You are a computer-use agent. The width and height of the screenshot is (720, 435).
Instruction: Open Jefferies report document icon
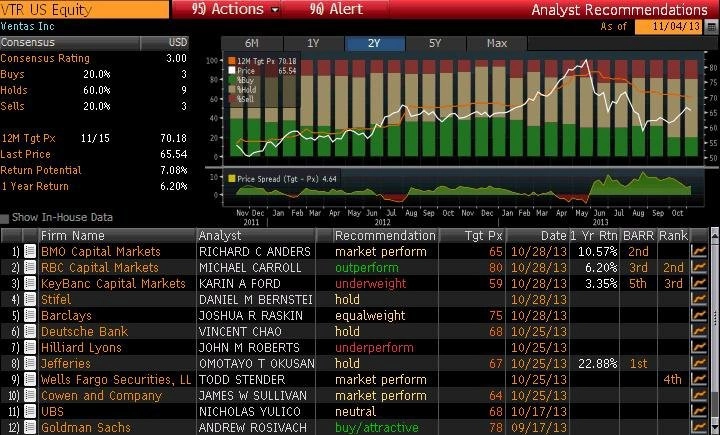(30, 363)
